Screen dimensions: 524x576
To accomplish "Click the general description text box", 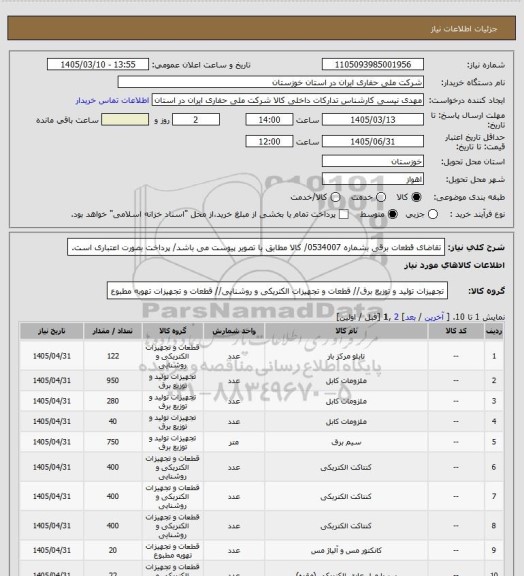I will (256, 247).
